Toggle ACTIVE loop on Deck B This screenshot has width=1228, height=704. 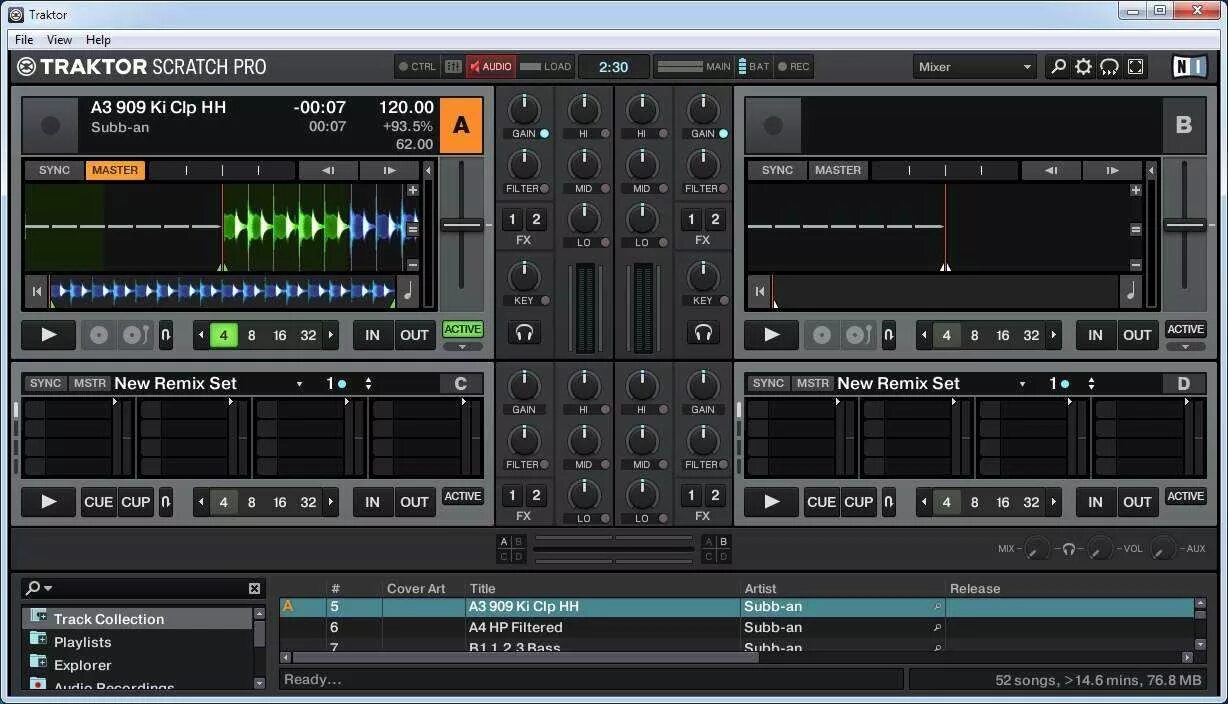click(1185, 329)
